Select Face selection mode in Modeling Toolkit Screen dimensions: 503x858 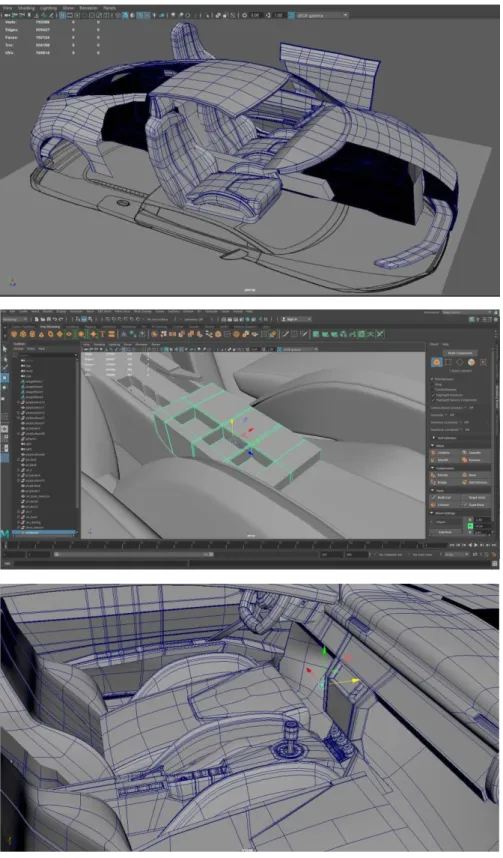coord(471,362)
